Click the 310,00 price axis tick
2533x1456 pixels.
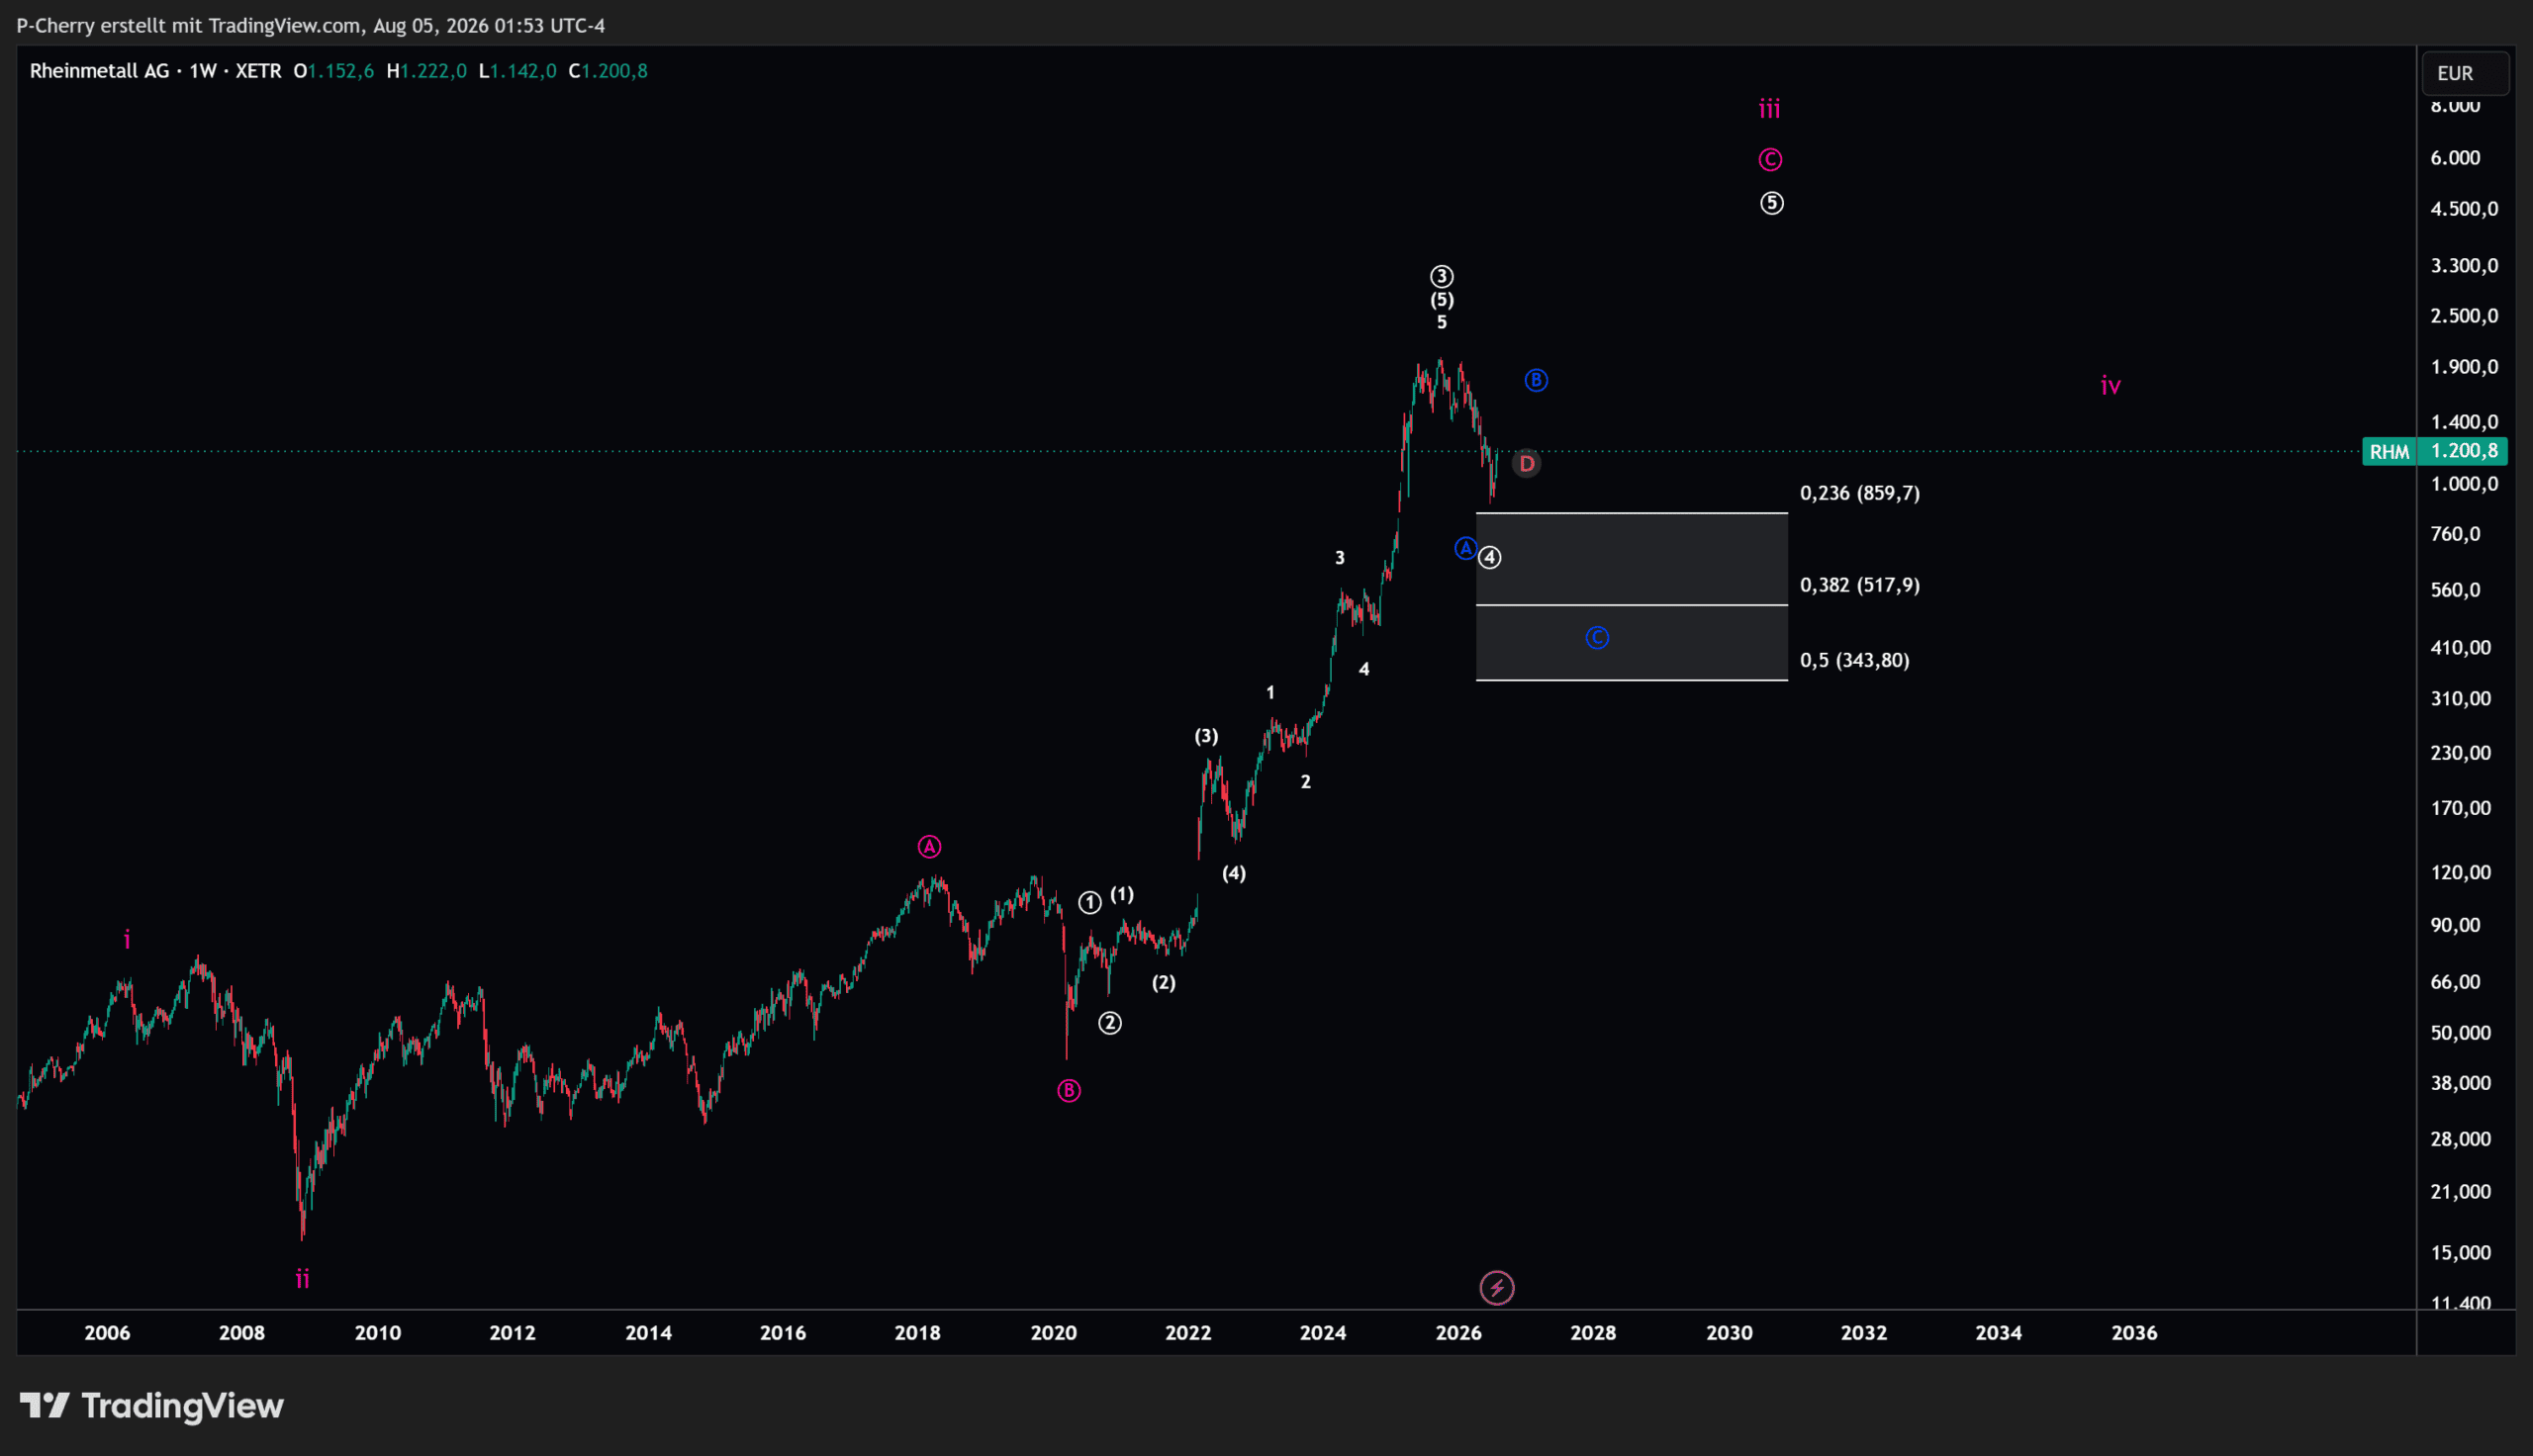coord(2461,699)
